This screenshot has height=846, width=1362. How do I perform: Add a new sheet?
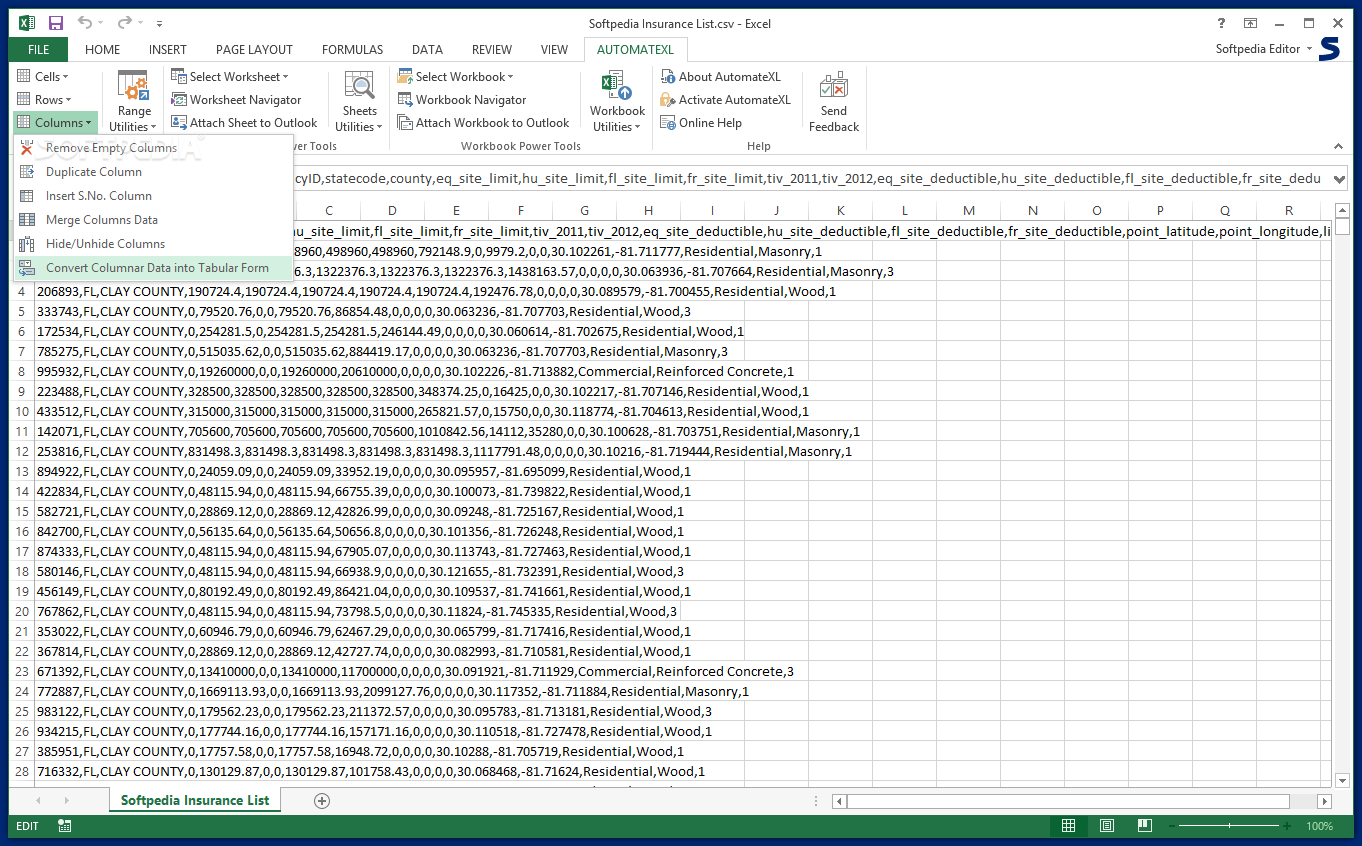pos(322,800)
